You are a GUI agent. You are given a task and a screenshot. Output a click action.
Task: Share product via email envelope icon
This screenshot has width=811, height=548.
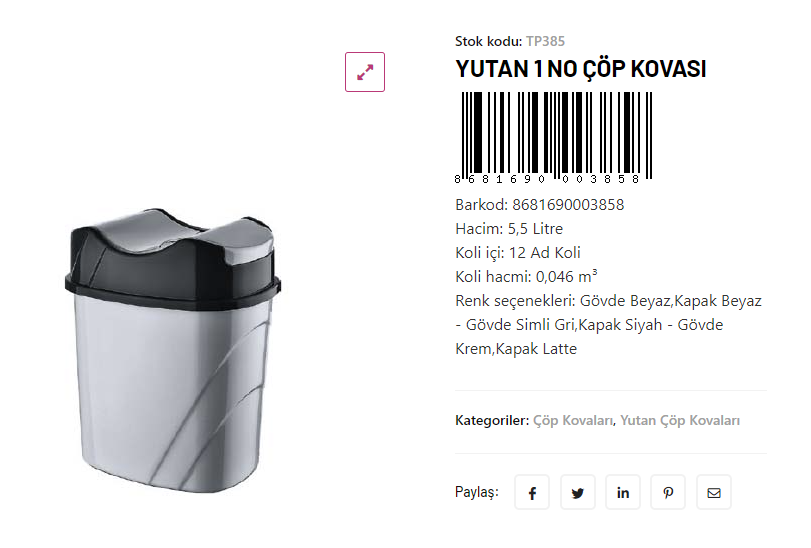point(714,492)
